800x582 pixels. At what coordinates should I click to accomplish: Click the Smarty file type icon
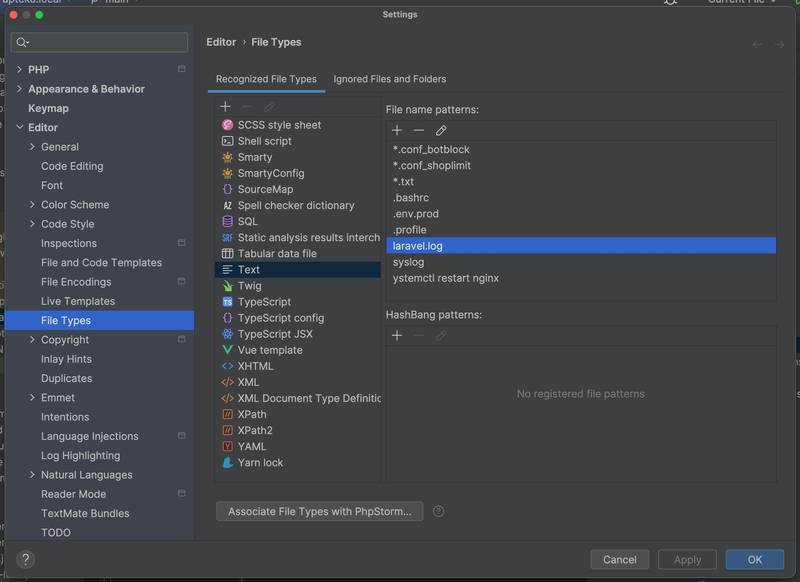228,157
